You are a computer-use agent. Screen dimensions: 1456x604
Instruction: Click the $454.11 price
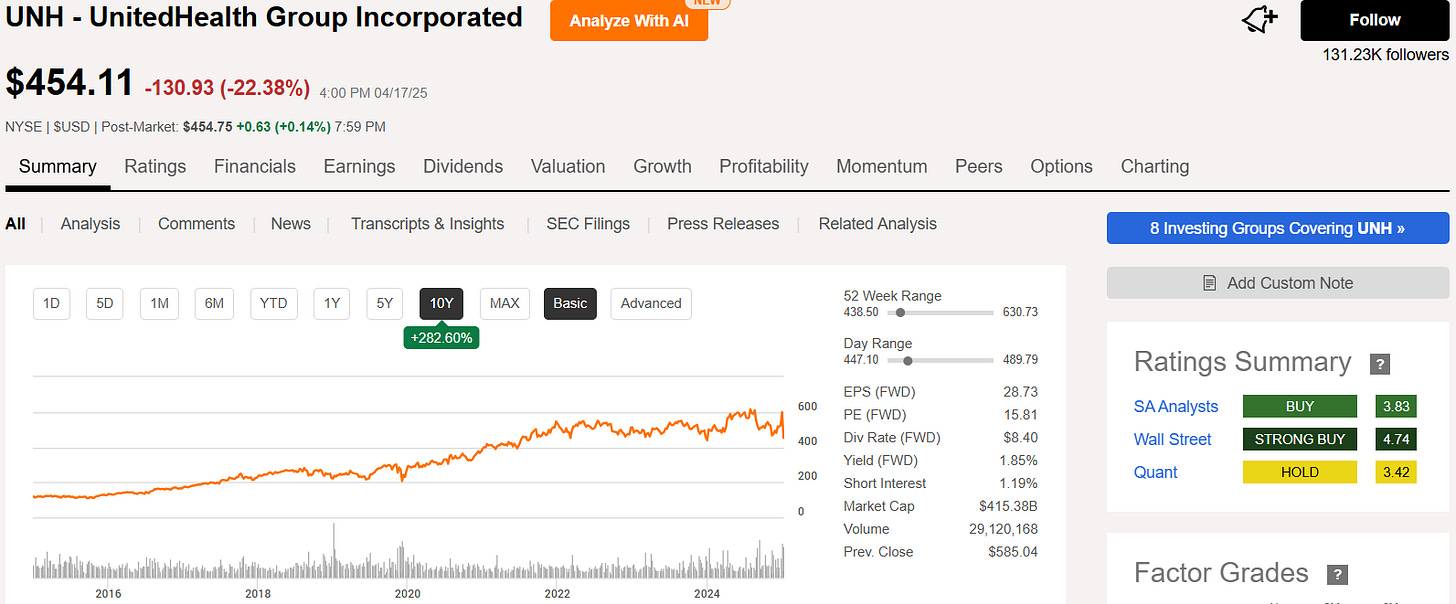(69, 83)
